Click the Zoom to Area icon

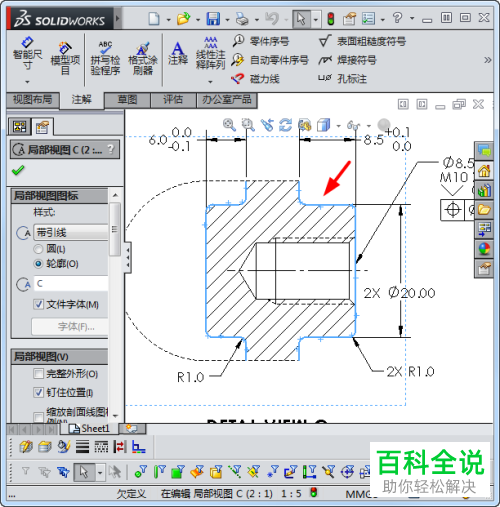248,125
